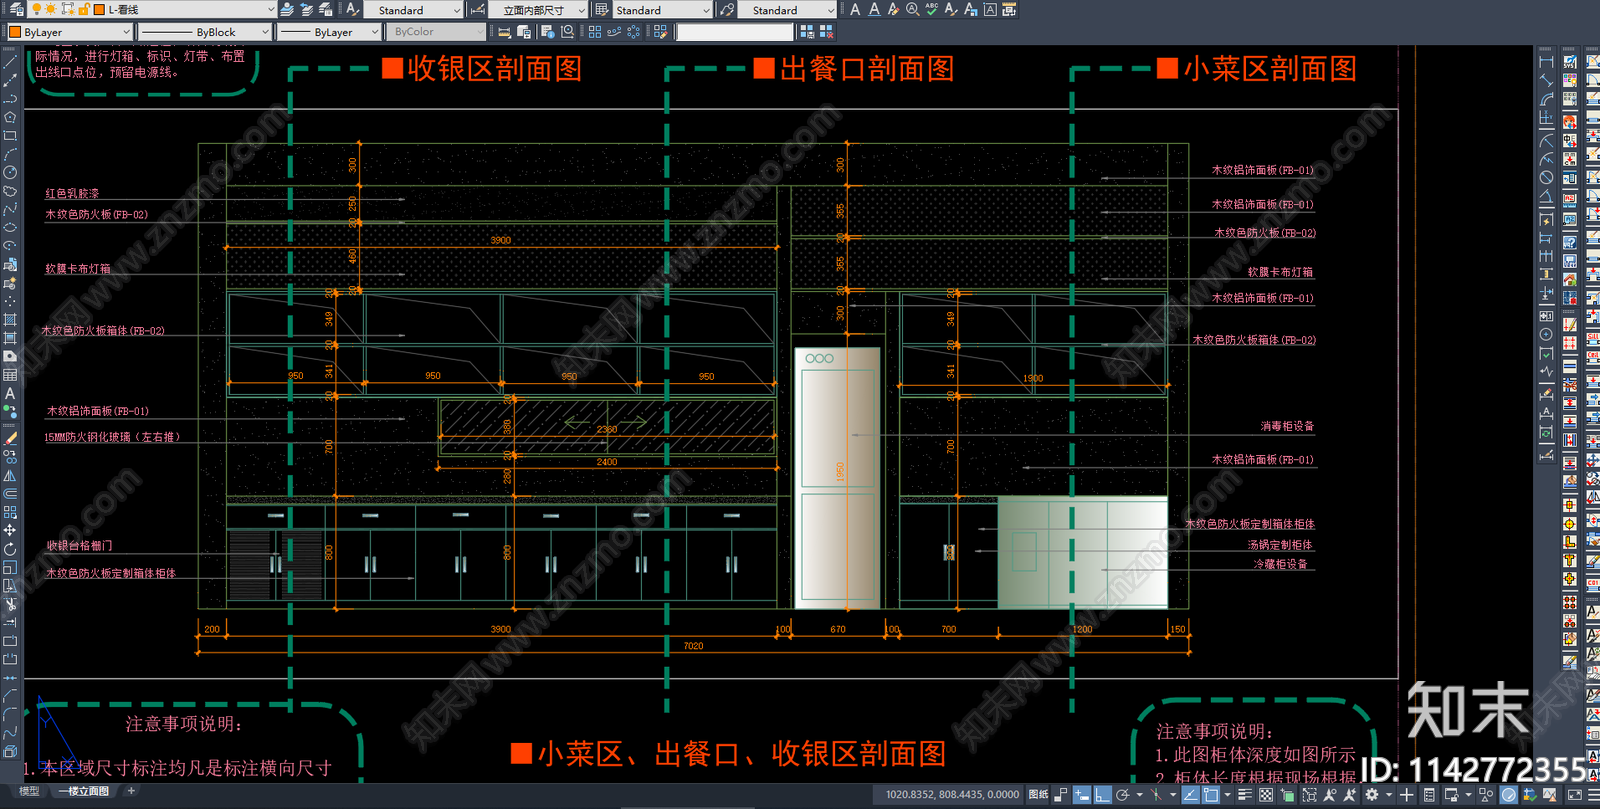Toggle Polar Tracking in status bar
The image size is (1600, 809).
coord(1123,795)
